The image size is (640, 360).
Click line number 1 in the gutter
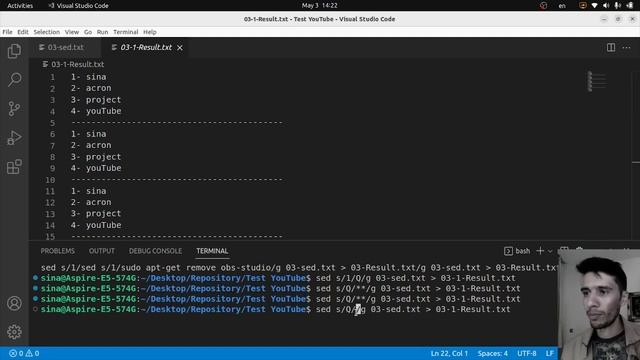tap(52, 77)
